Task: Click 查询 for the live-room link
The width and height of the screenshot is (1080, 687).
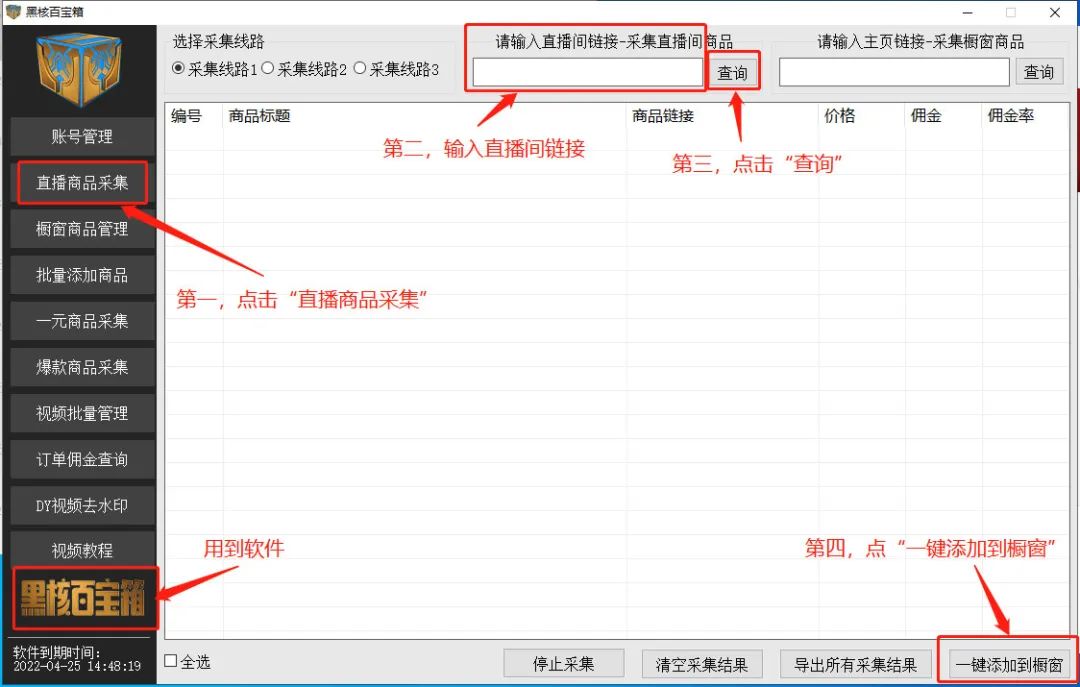Action: pyautogui.click(x=732, y=72)
